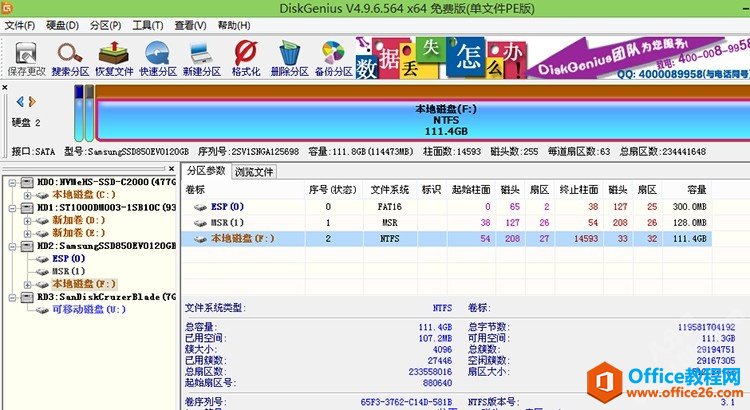
Task: Click the 搜索分区 magnifier icon
Action: click(70, 56)
